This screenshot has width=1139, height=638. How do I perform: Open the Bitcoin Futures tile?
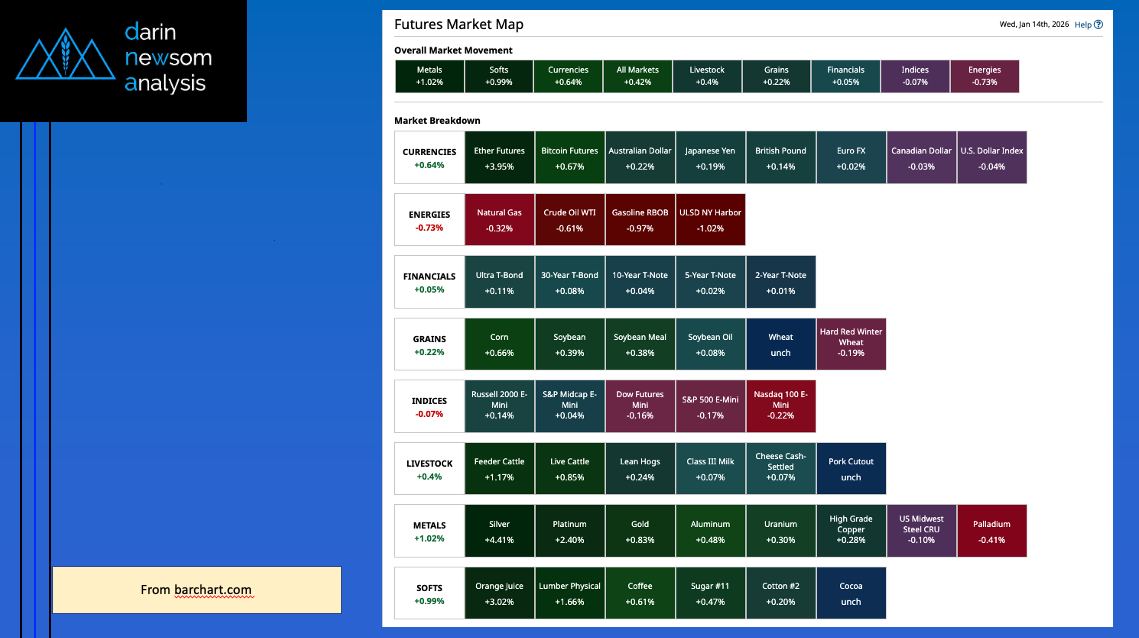(569, 158)
